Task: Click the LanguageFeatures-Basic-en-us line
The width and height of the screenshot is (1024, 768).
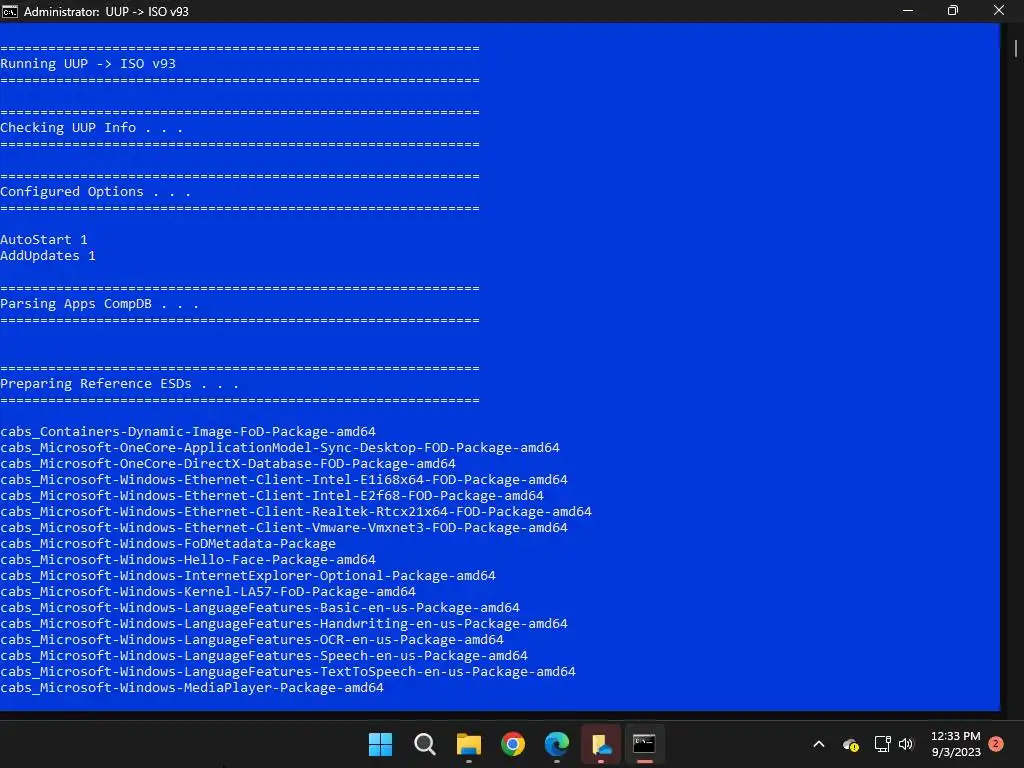Action: point(260,608)
